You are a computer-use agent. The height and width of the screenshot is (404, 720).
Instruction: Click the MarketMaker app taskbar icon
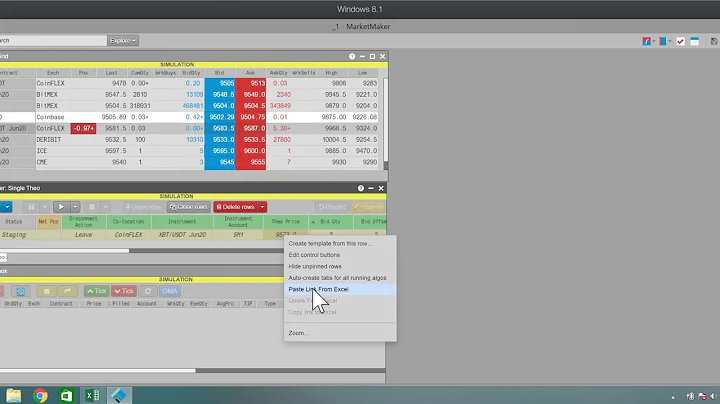pyautogui.click(x=119, y=395)
